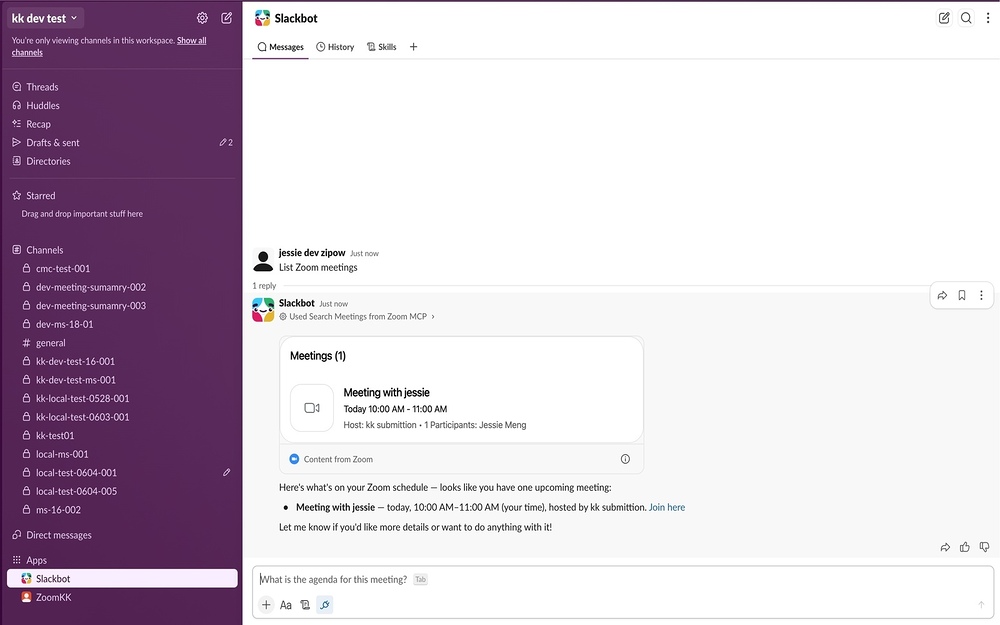This screenshot has height=625, width=1000.
Task: Open the general channel
Action: pos(51,342)
